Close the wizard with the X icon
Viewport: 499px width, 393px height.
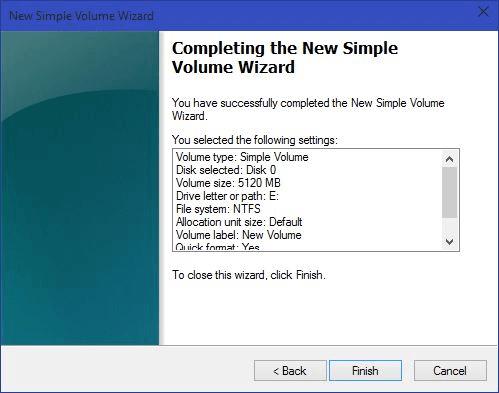pyautogui.click(x=483, y=12)
